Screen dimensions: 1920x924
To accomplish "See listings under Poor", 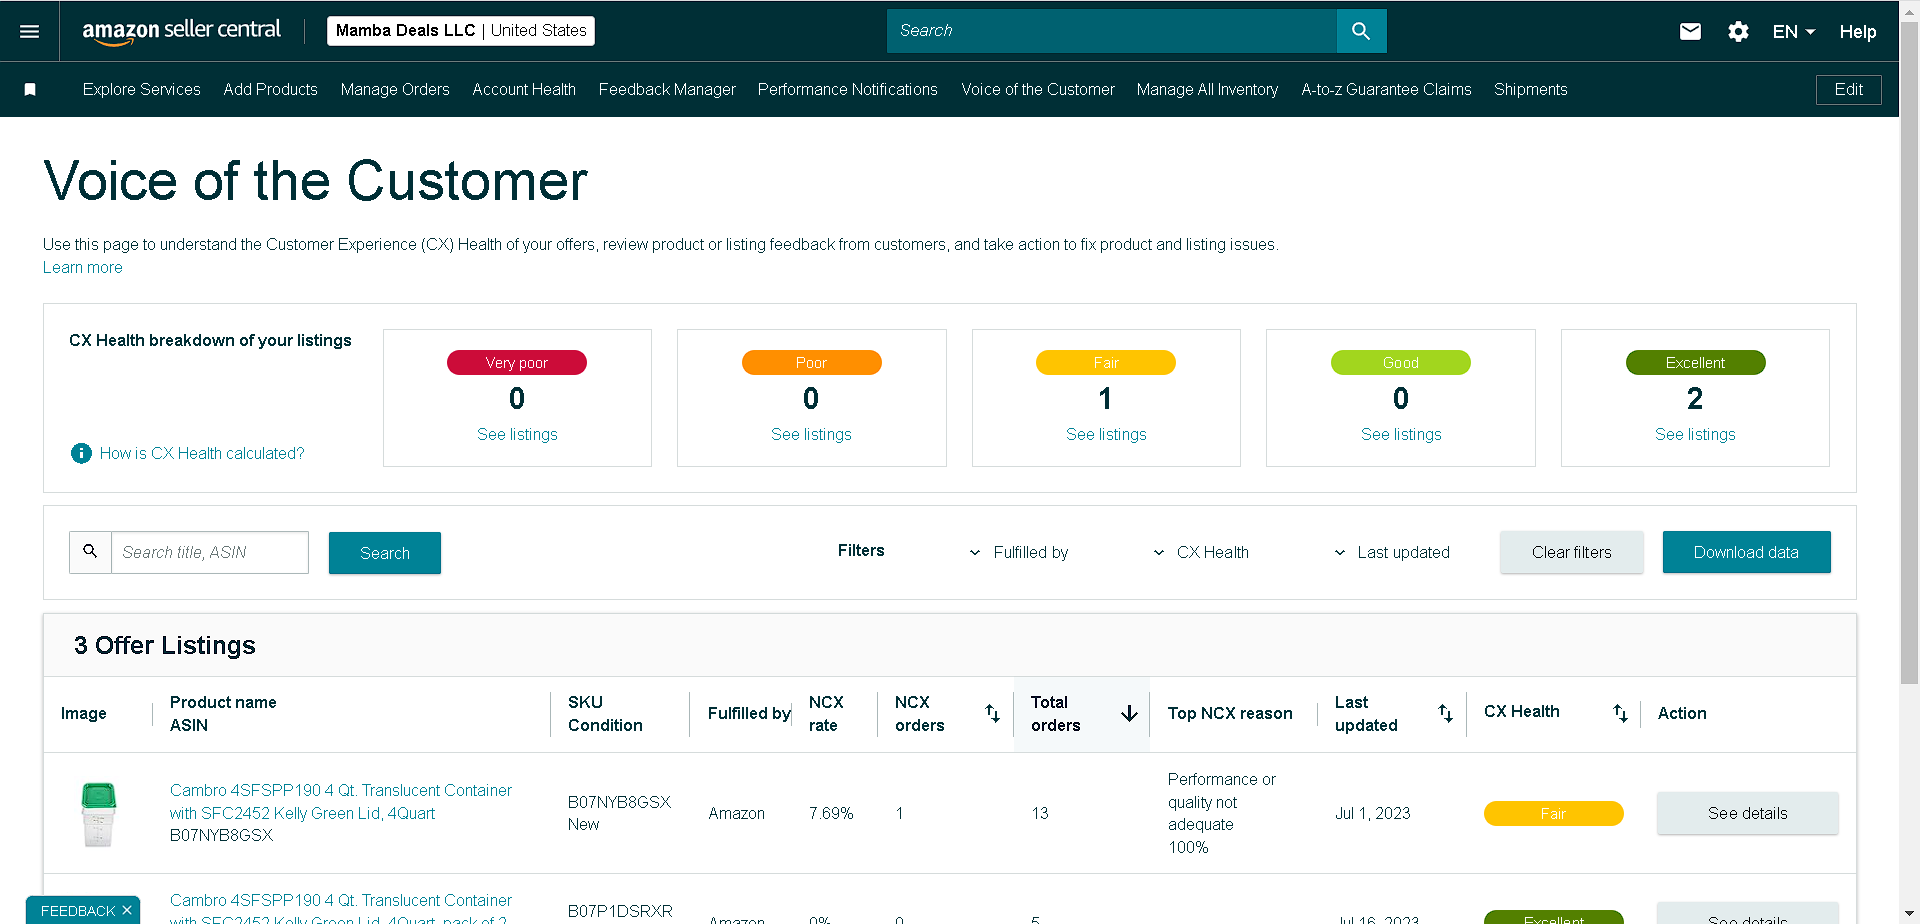I will (811, 434).
